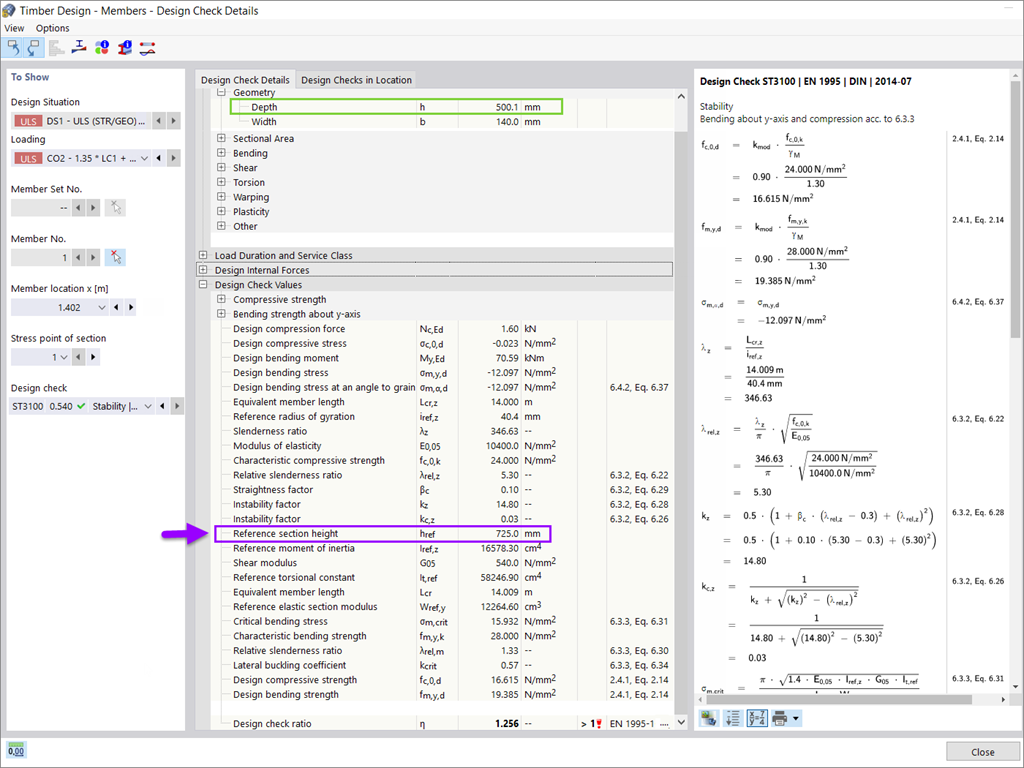Click the sorted list icon near the printer button

[x=732, y=718]
